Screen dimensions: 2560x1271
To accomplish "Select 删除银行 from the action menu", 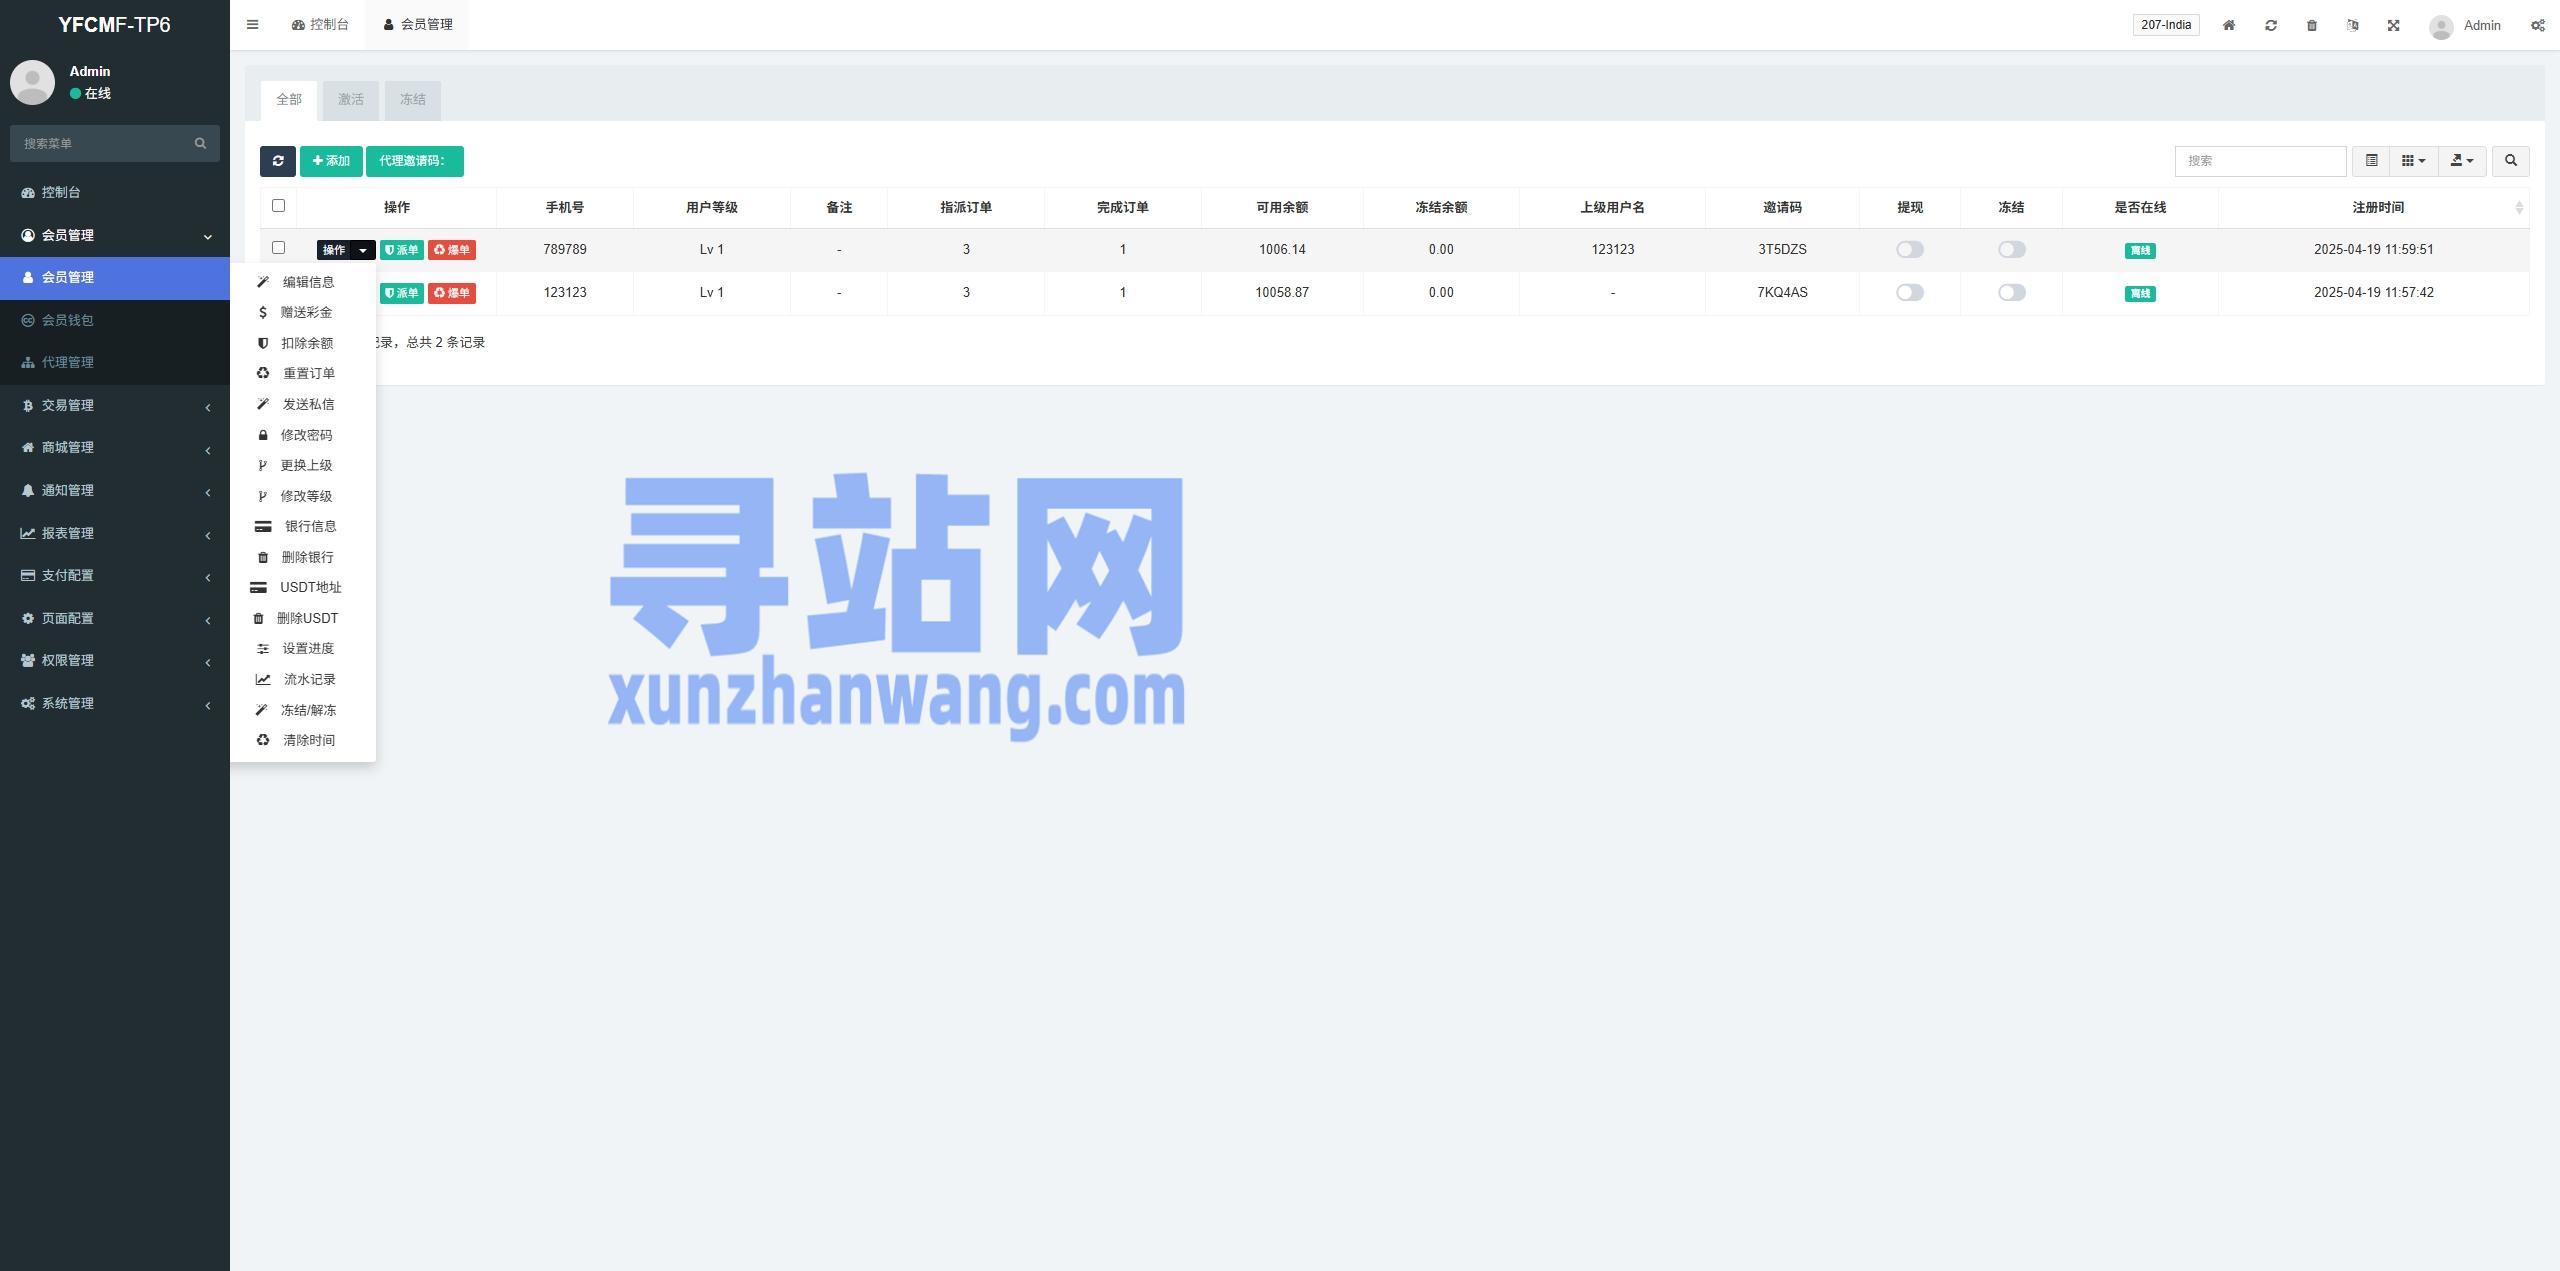I will tap(303, 557).
